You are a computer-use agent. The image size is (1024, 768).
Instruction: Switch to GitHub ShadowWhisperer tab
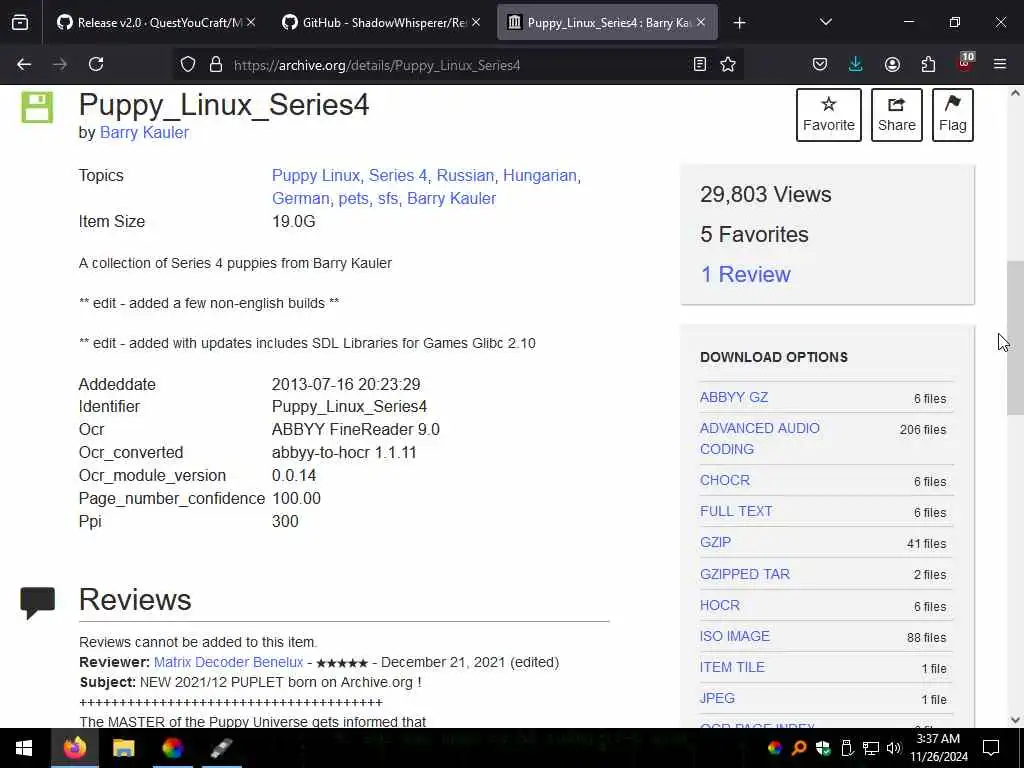tap(381, 23)
